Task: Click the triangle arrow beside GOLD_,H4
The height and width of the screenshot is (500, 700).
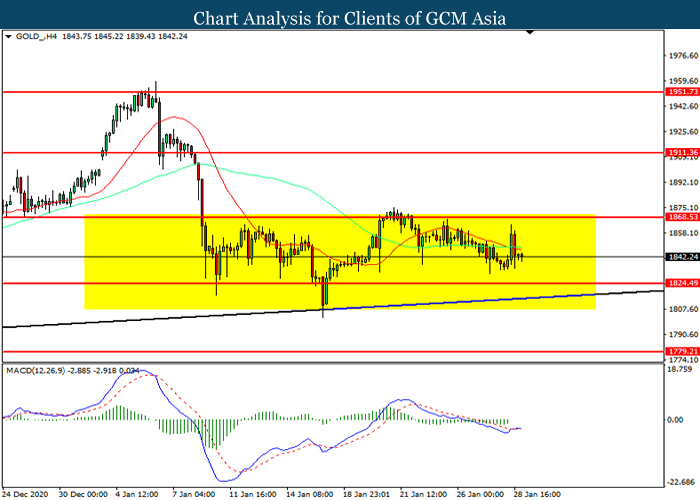Action: [x=9, y=37]
